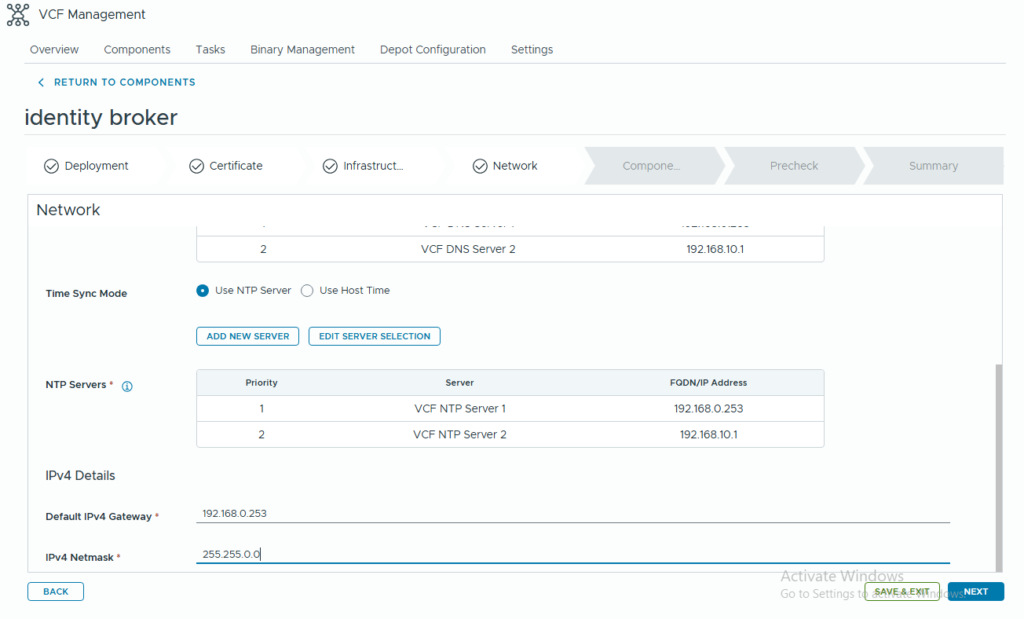The width and height of the screenshot is (1024, 619).
Task: Switch to the Binary Management tab
Action: (302, 49)
